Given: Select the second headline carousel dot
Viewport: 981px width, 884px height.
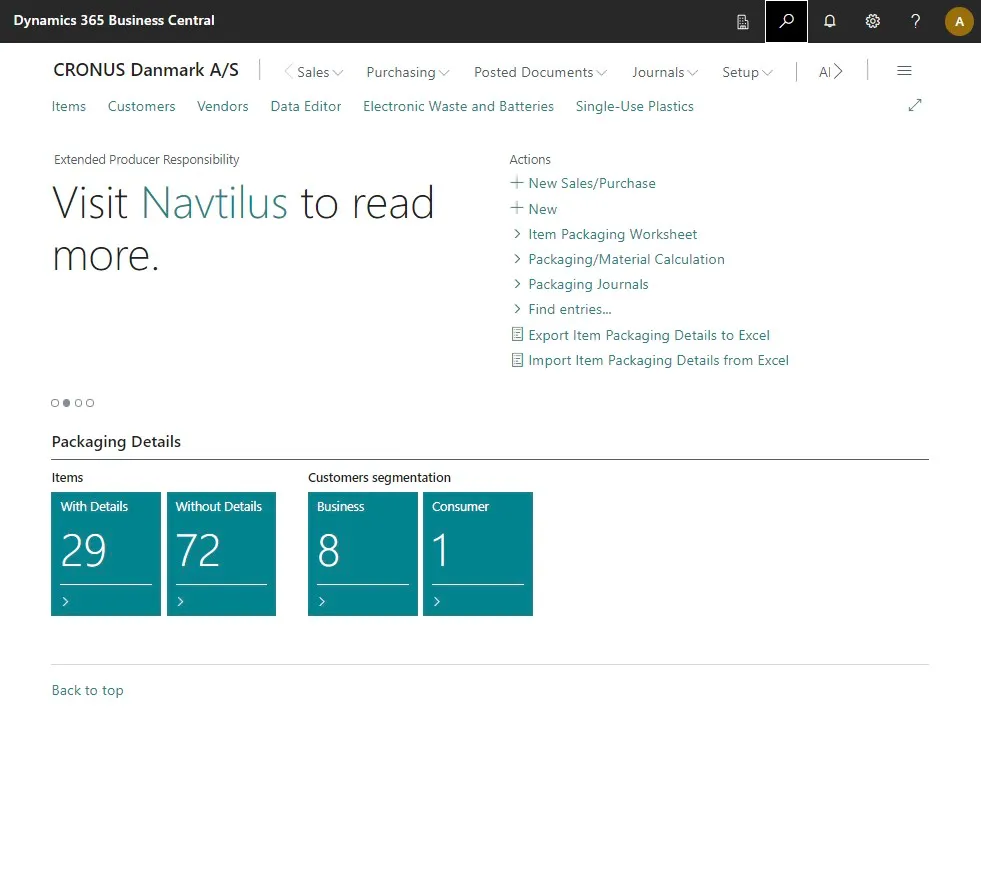Looking at the screenshot, I should pyautogui.click(x=66, y=403).
